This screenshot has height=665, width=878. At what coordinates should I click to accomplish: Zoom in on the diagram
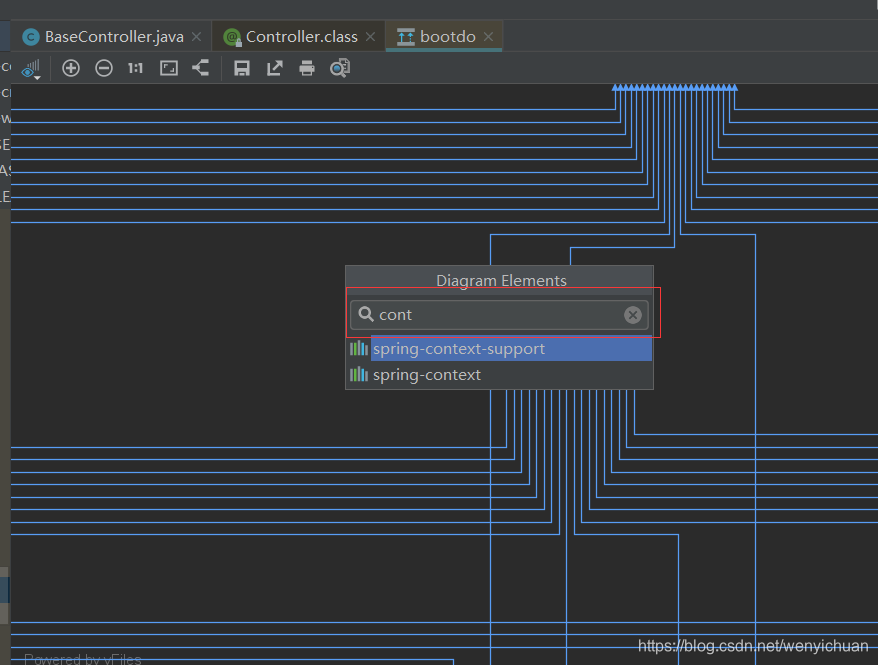tap(71, 68)
